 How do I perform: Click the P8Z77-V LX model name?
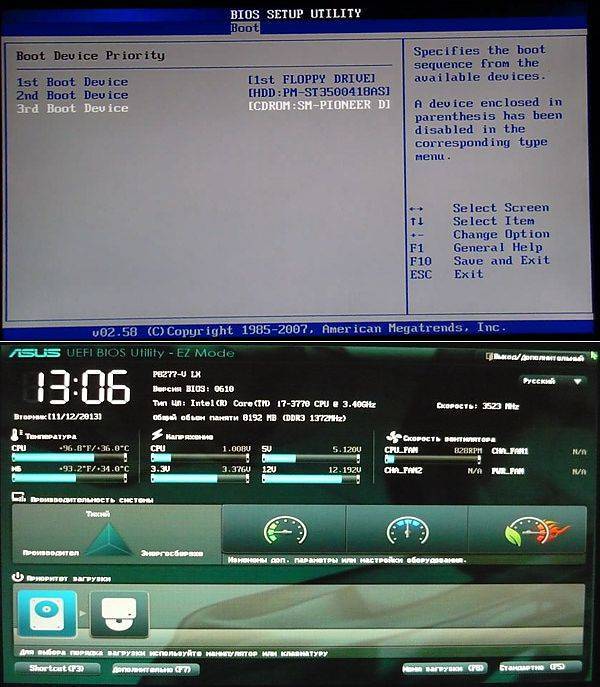point(177,374)
